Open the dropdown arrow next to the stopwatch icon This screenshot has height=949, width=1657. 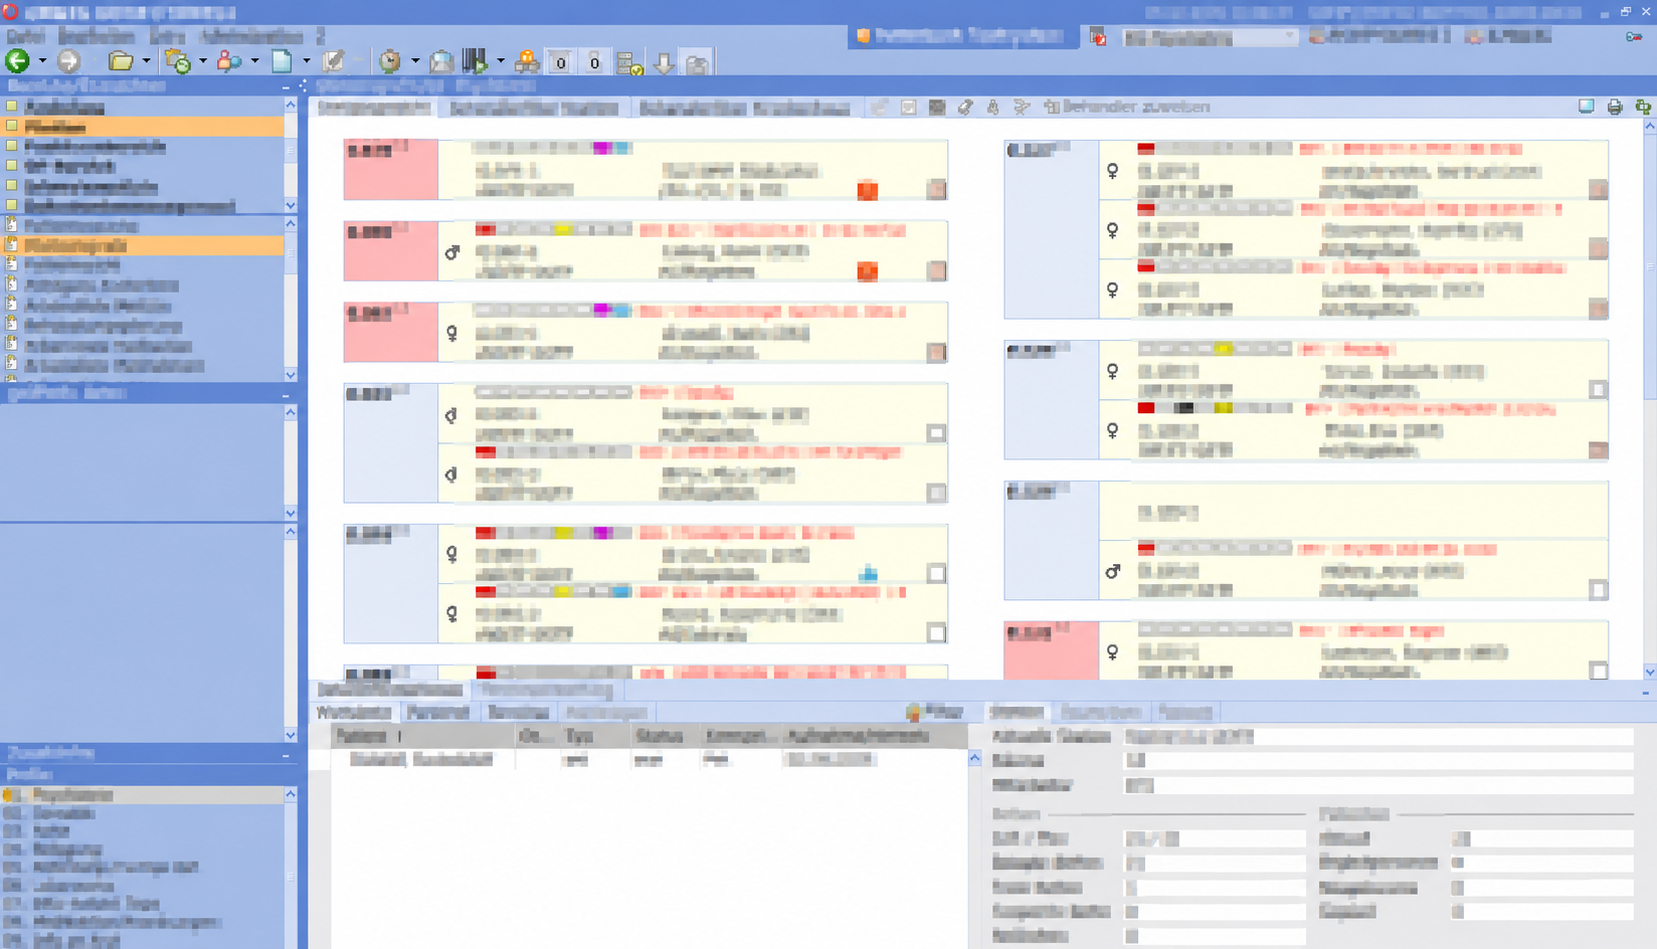point(415,62)
